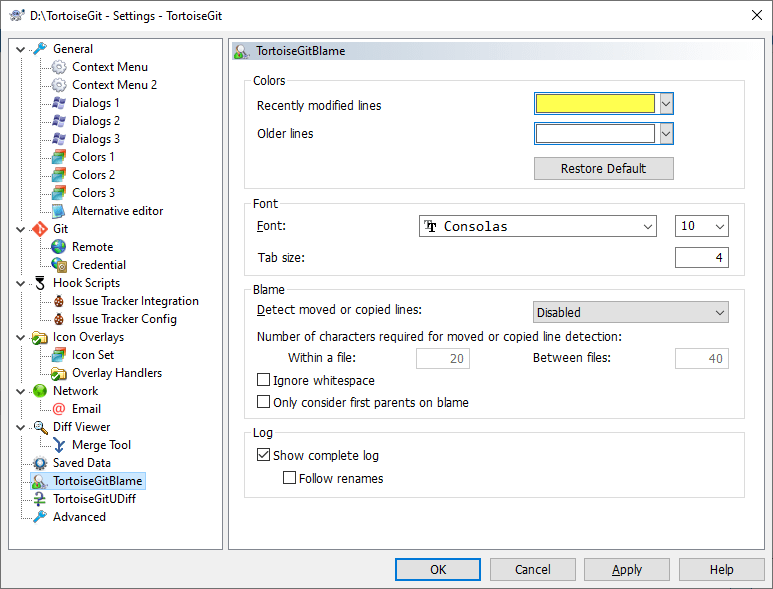Collapse the Git tree node
Image resolution: width=773 pixels, height=589 pixels.
coord(21,229)
